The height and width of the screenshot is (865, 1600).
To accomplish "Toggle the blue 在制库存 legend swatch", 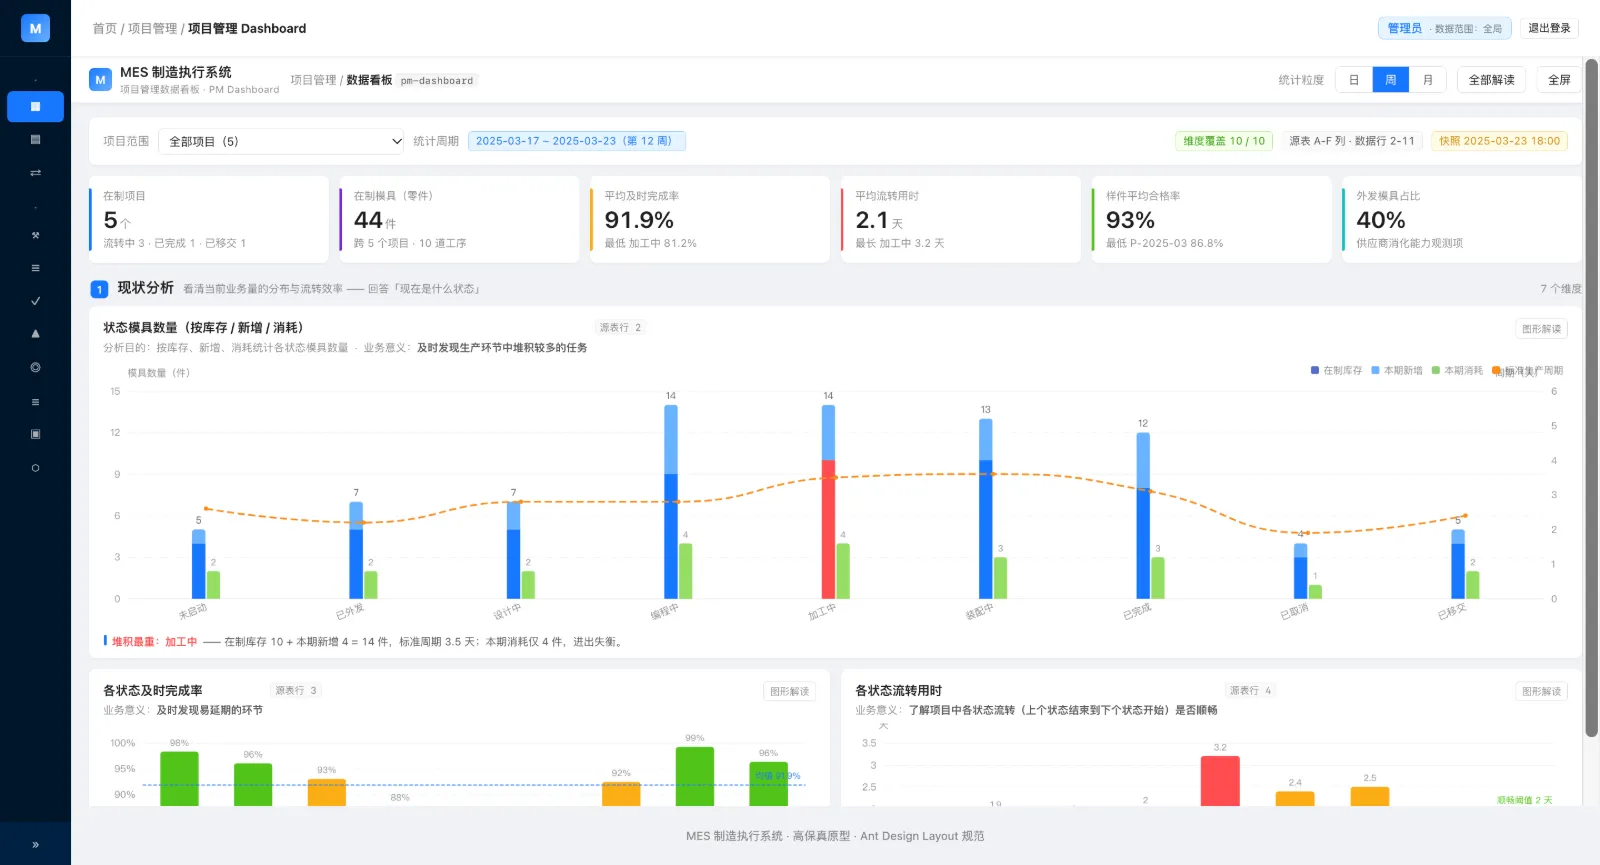I will (1315, 370).
